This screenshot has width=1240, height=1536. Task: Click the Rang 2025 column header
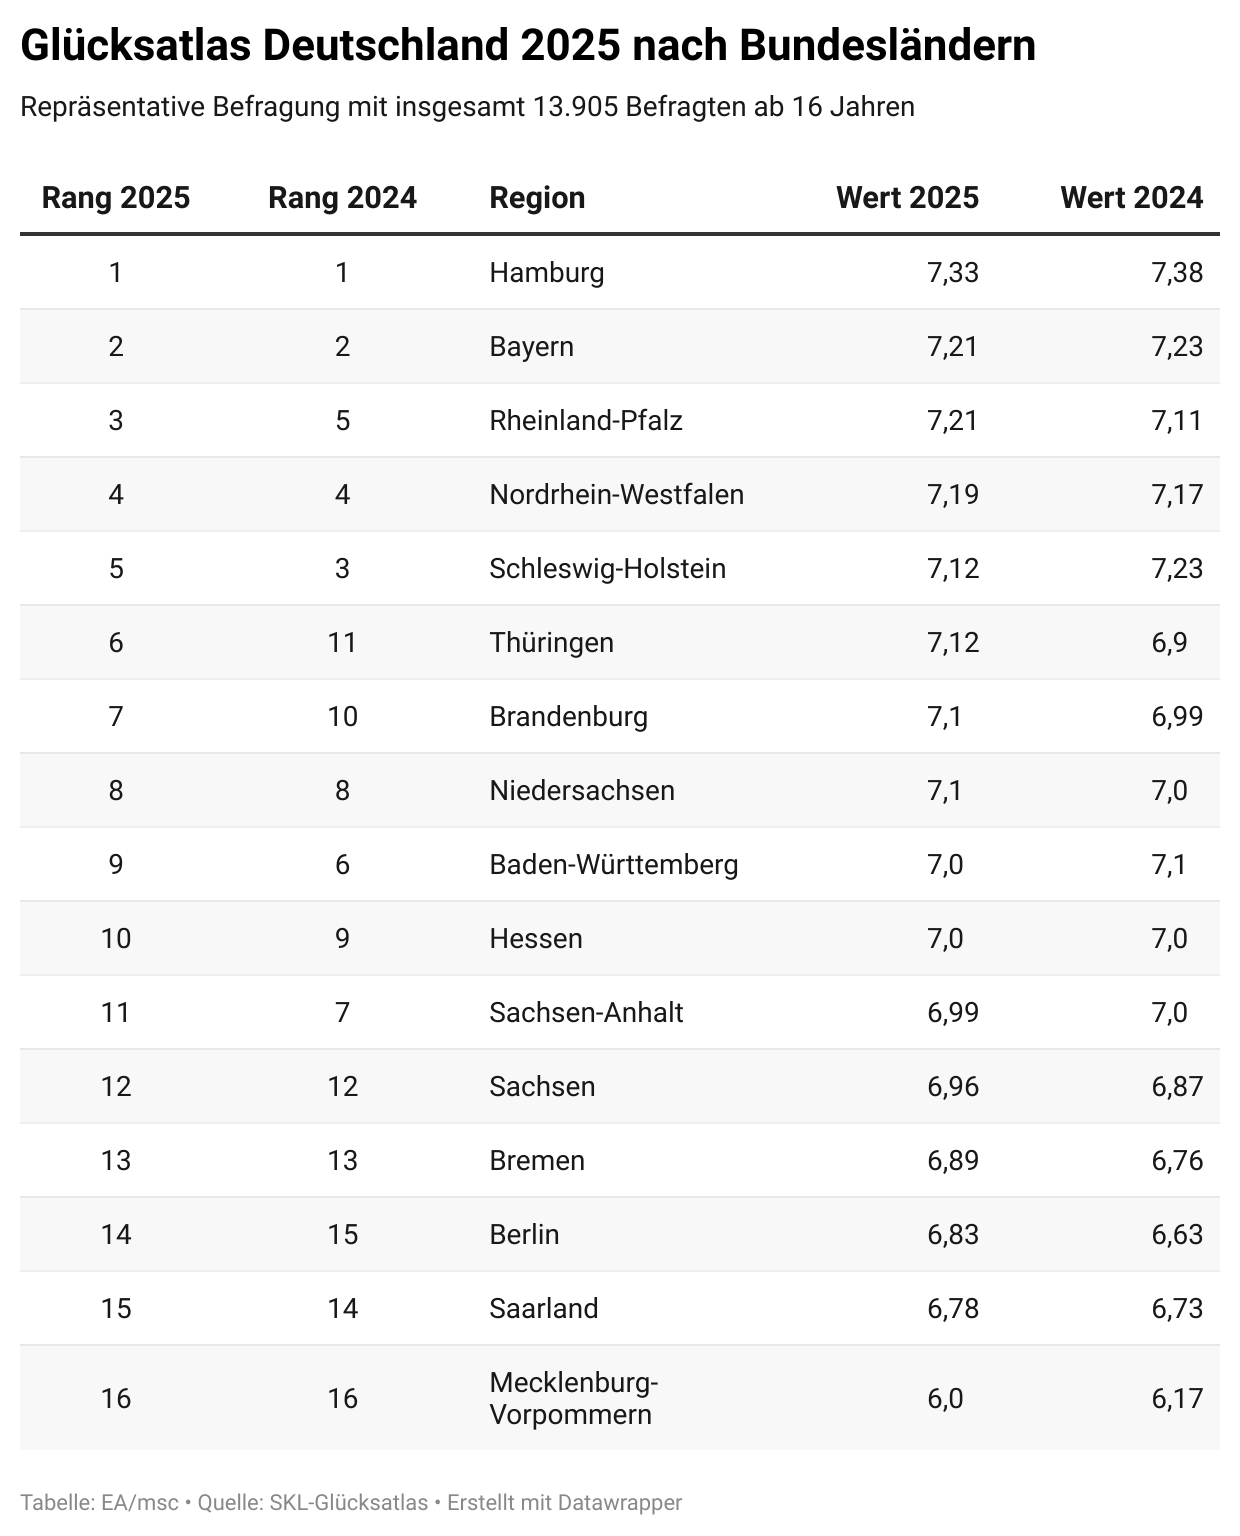point(116,197)
